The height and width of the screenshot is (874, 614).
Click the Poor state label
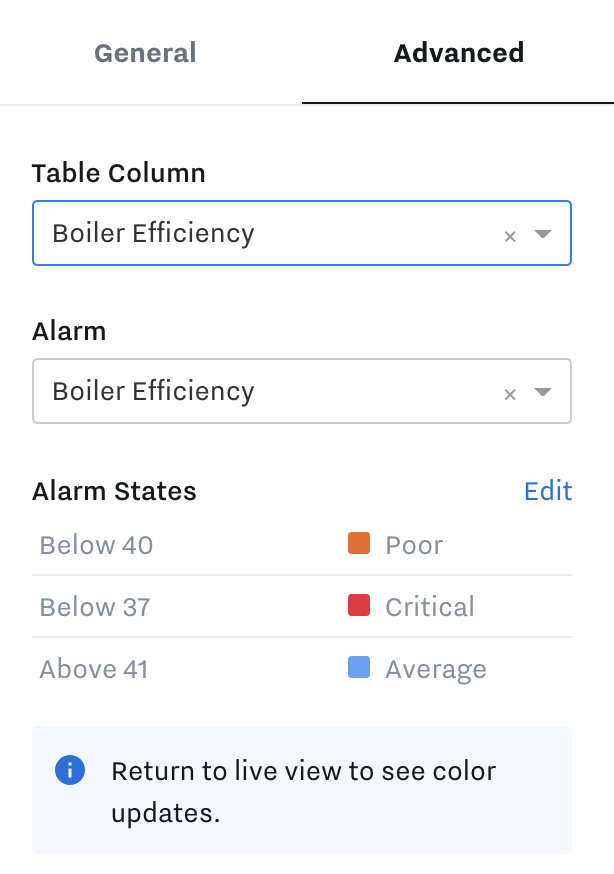point(414,545)
